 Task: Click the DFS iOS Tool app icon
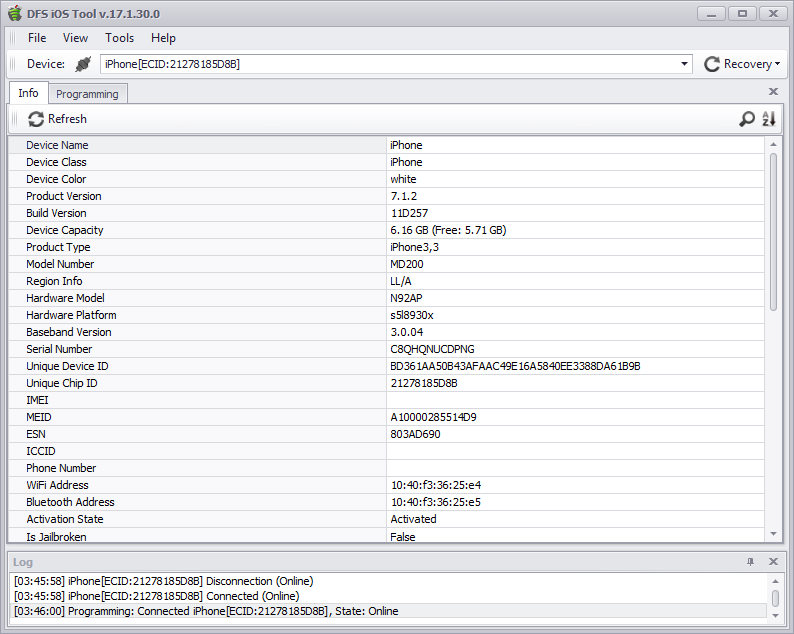pyautogui.click(x=15, y=13)
